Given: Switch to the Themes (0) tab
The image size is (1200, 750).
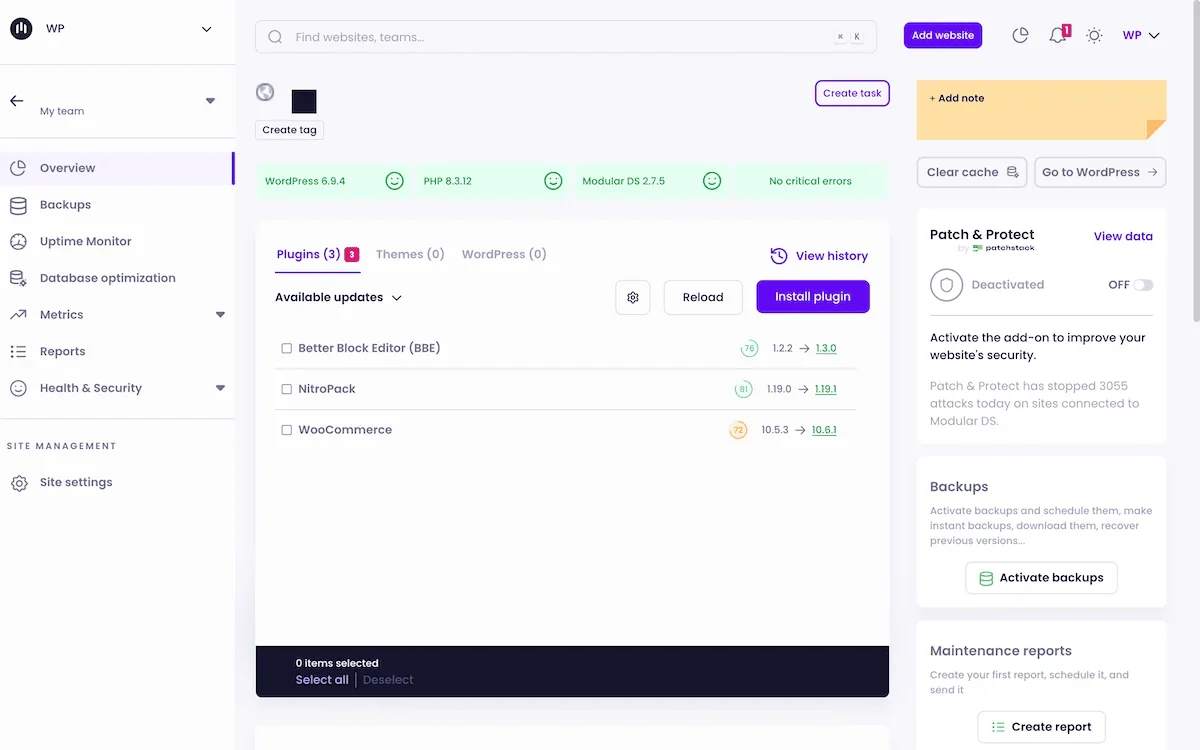Looking at the screenshot, I should point(410,254).
